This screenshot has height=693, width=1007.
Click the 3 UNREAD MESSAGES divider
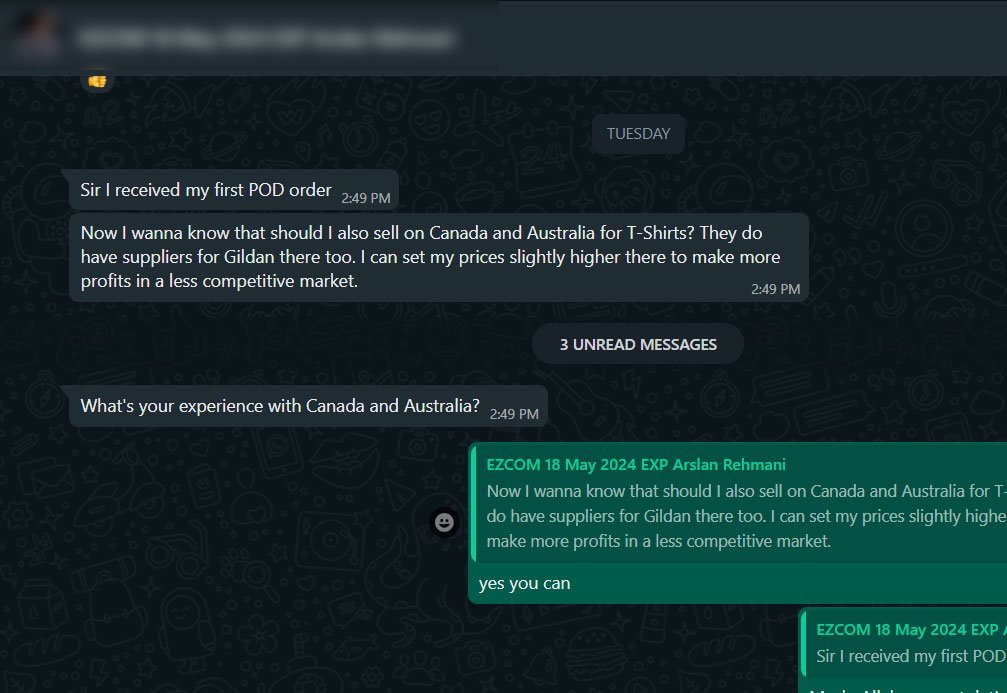point(638,344)
